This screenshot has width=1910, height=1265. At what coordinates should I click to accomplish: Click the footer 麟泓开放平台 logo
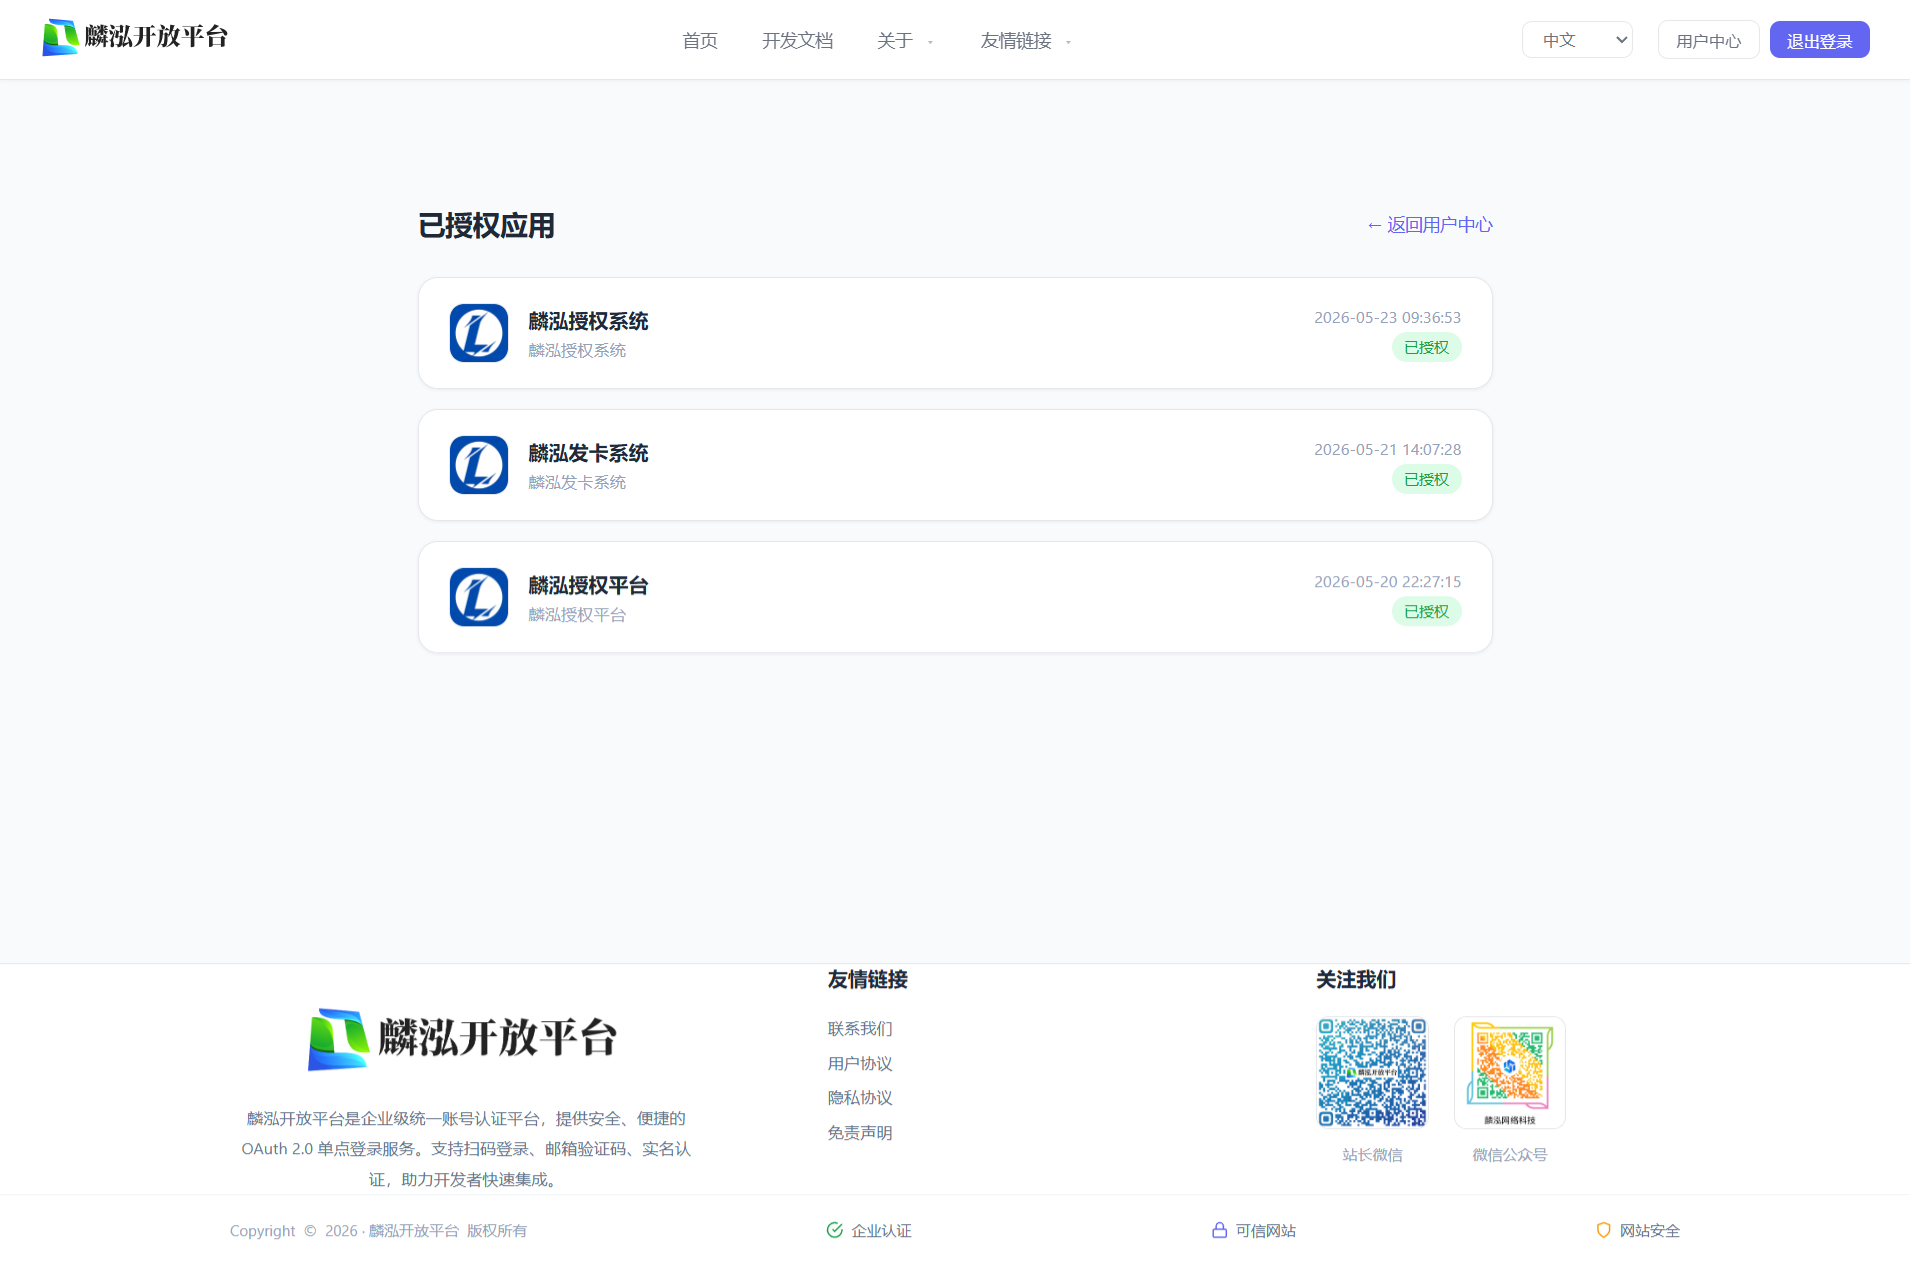pyautogui.click(x=462, y=1039)
